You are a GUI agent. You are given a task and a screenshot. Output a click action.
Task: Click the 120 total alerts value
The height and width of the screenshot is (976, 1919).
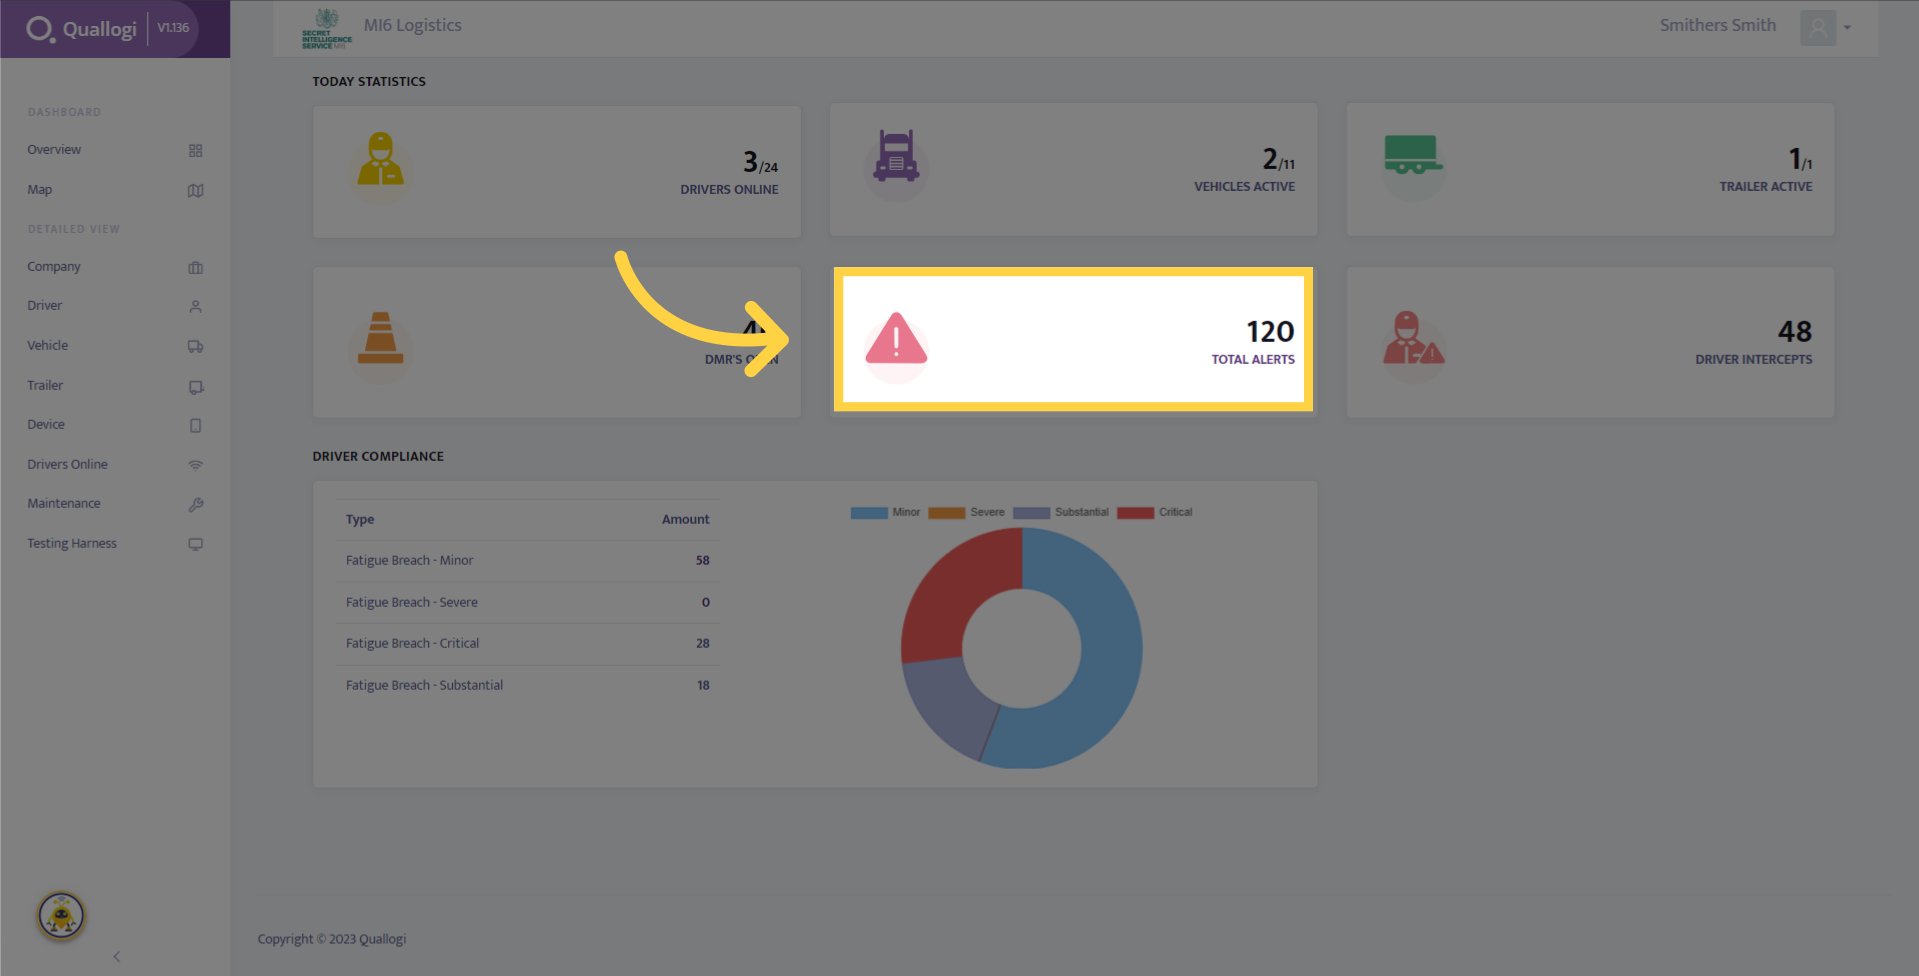coord(1270,332)
